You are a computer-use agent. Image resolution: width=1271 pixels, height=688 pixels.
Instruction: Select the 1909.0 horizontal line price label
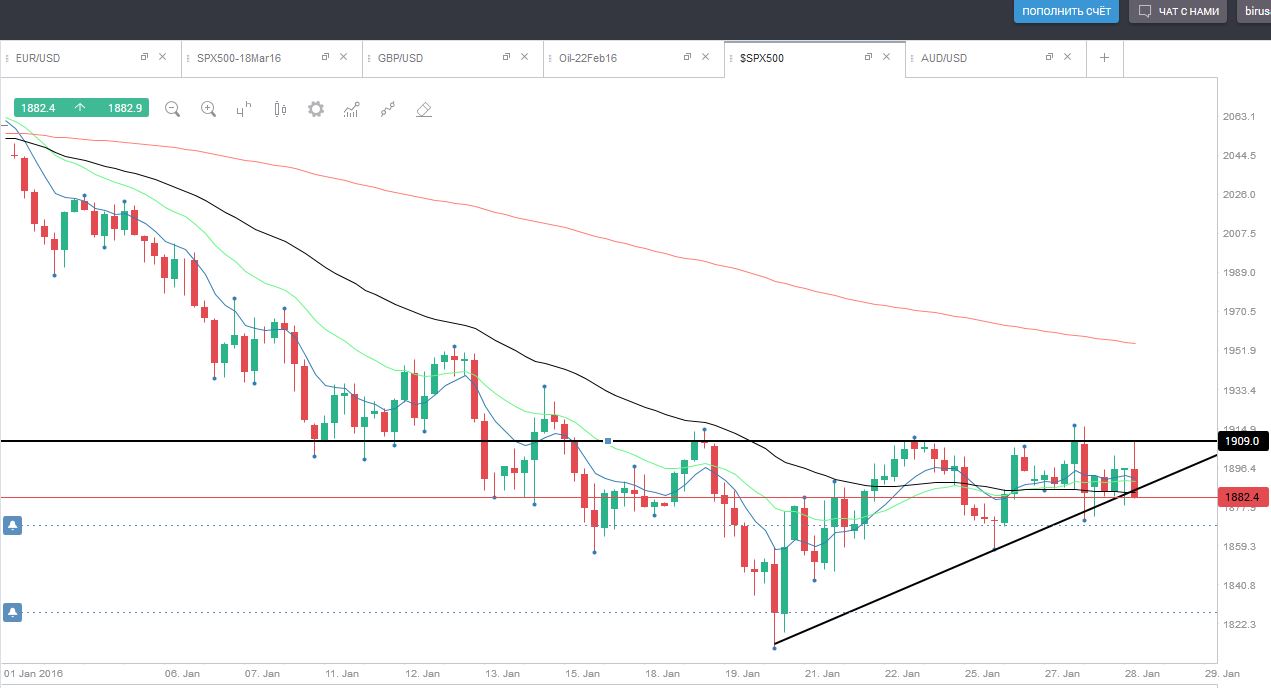point(1241,440)
